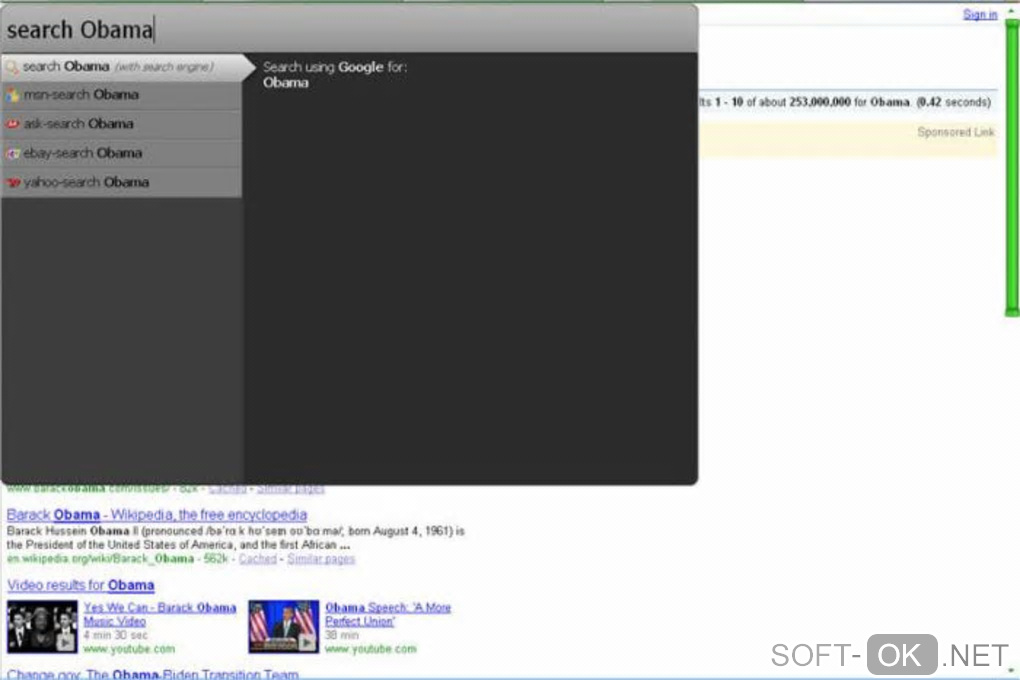Click 'en.wikipedia.org/wiki/Barack_Obama' green URL text

[100, 559]
